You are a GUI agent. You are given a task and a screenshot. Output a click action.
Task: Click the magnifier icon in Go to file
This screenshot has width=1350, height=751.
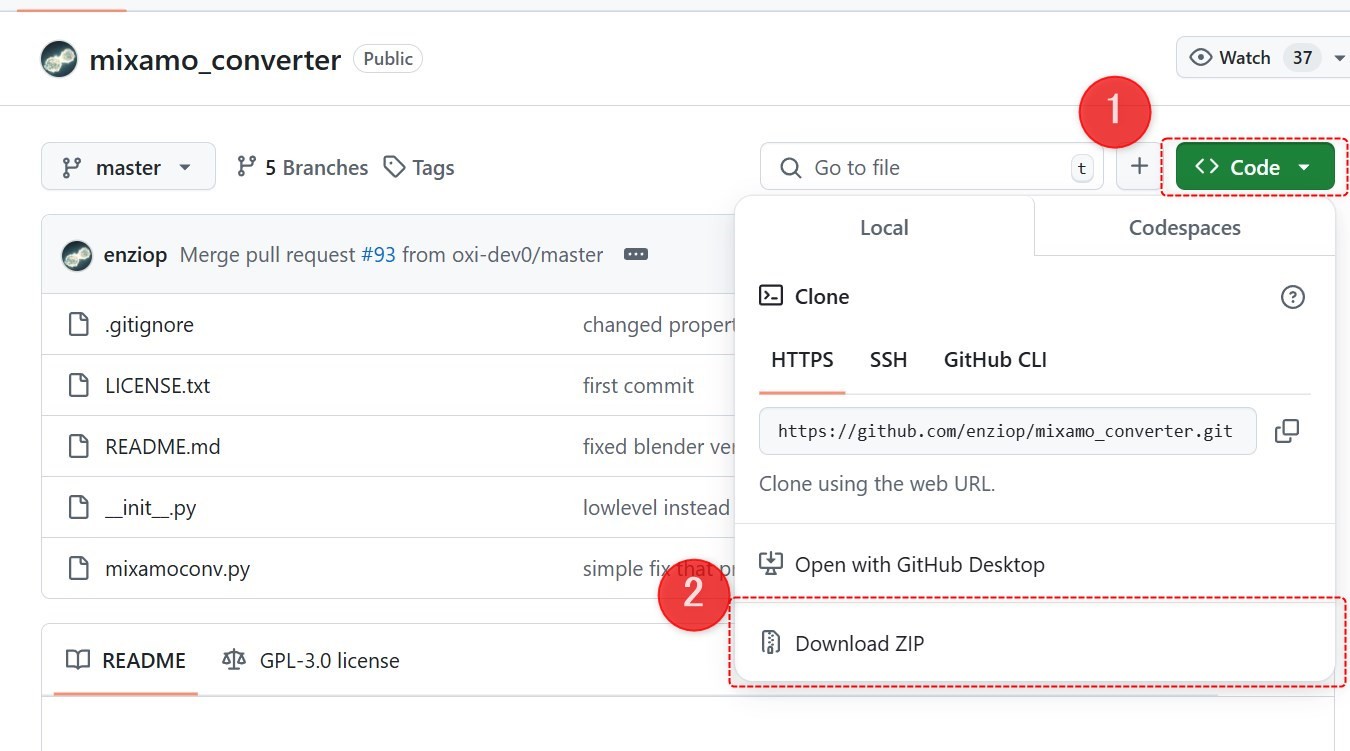pos(790,168)
